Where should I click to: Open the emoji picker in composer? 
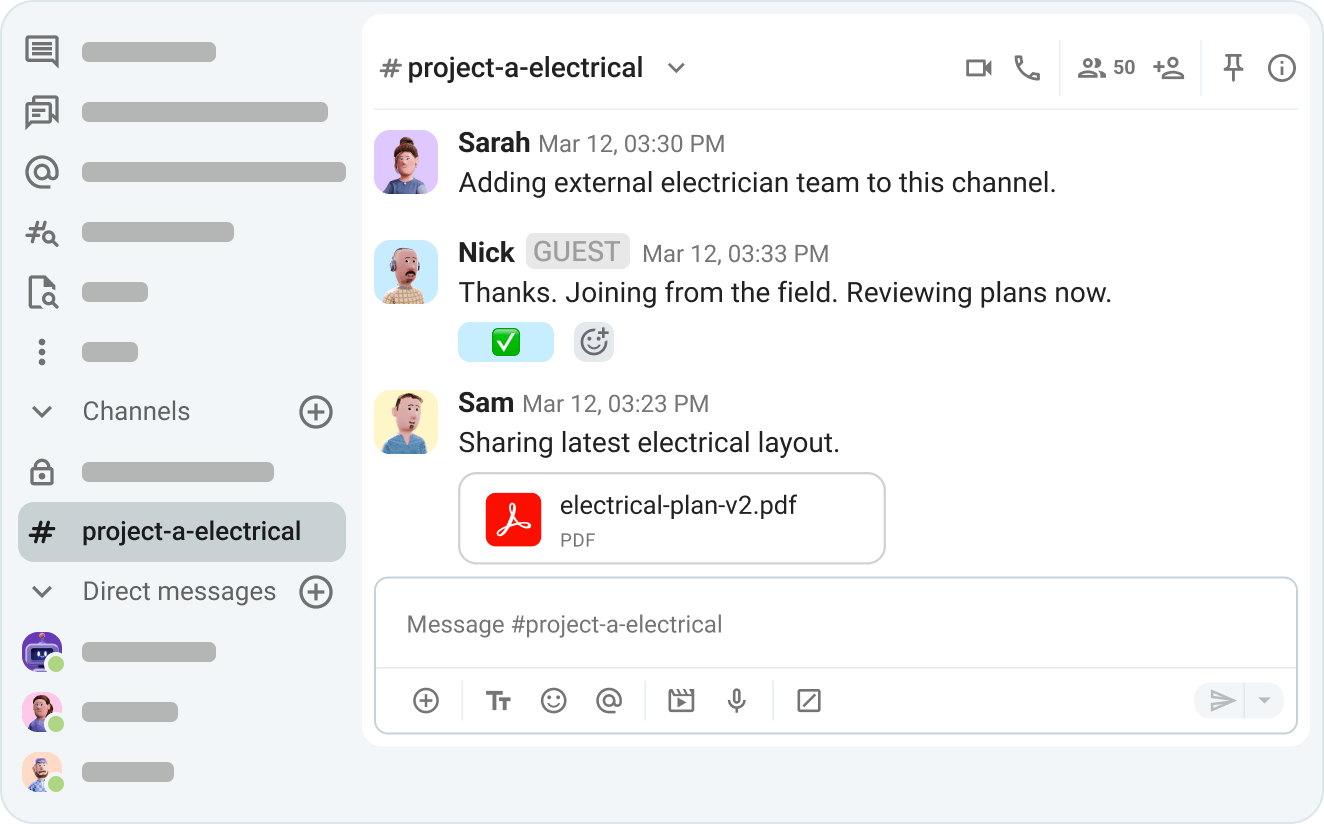click(553, 701)
